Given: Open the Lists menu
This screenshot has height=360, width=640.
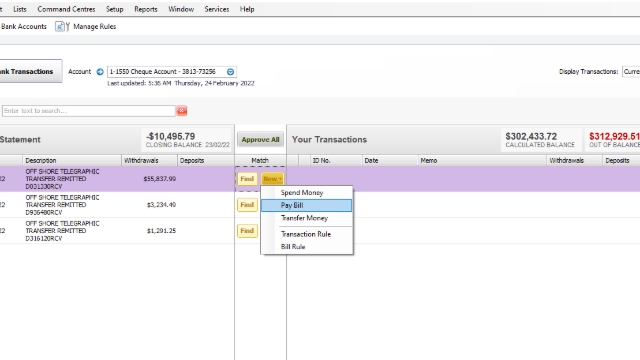Looking at the screenshot, I should point(20,9).
